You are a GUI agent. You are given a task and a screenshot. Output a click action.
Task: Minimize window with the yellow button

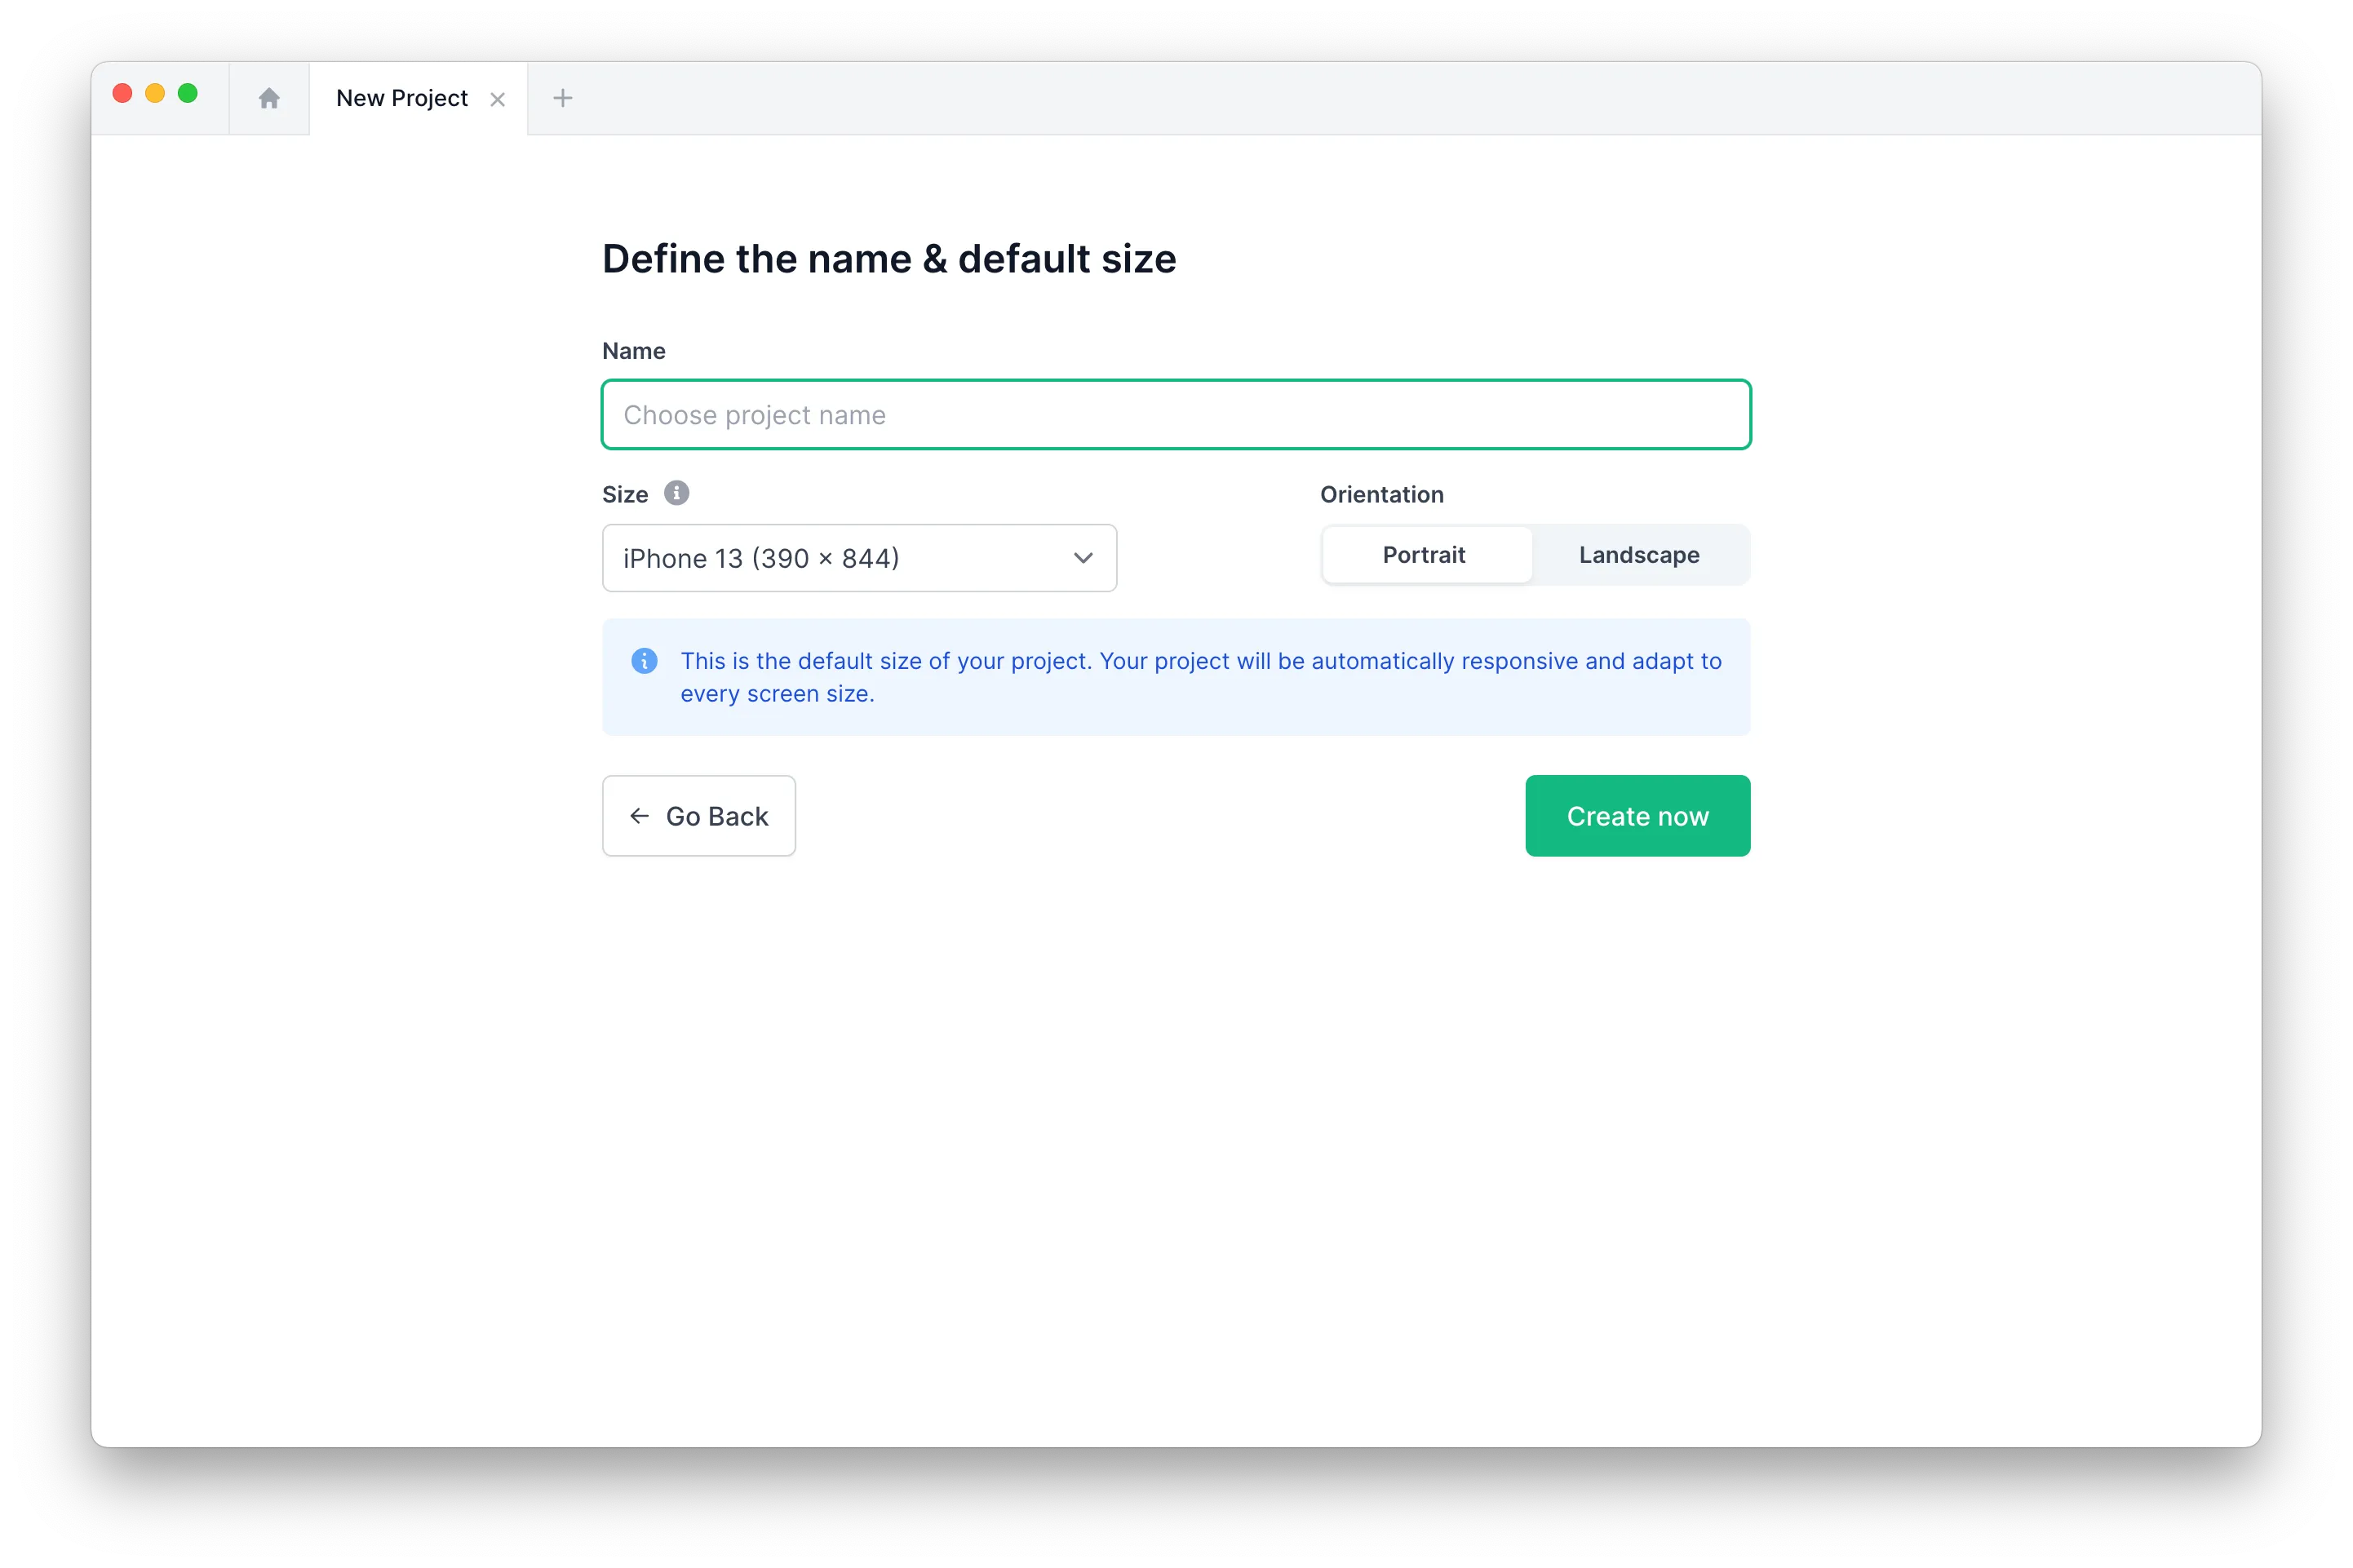pyautogui.click(x=155, y=93)
